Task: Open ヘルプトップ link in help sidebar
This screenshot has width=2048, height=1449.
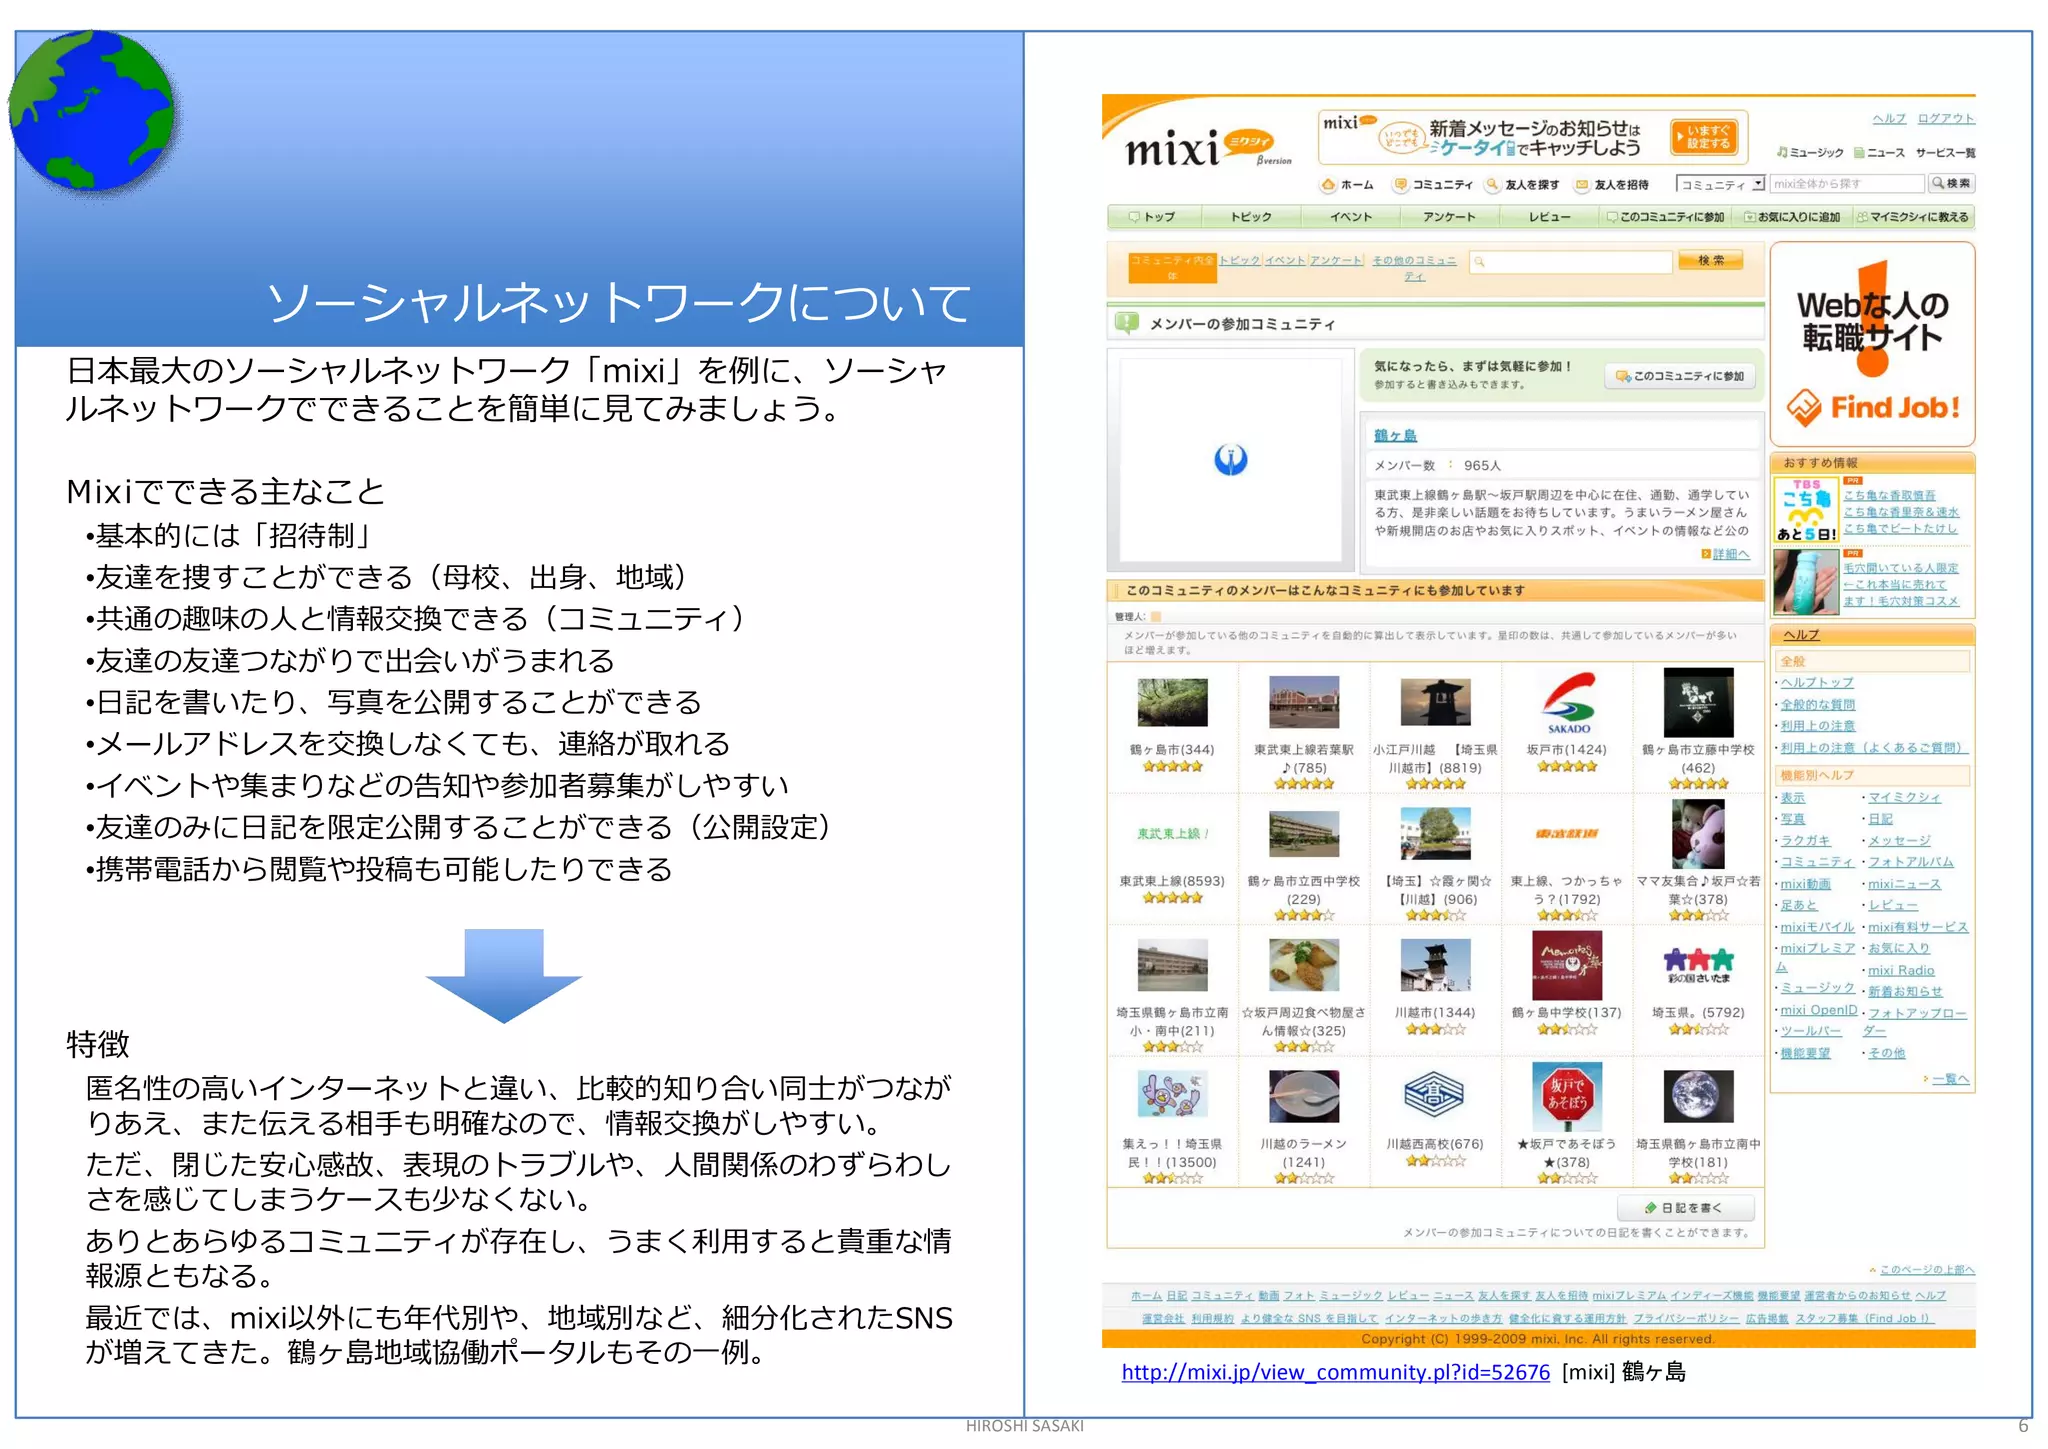Action: (1816, 683)
